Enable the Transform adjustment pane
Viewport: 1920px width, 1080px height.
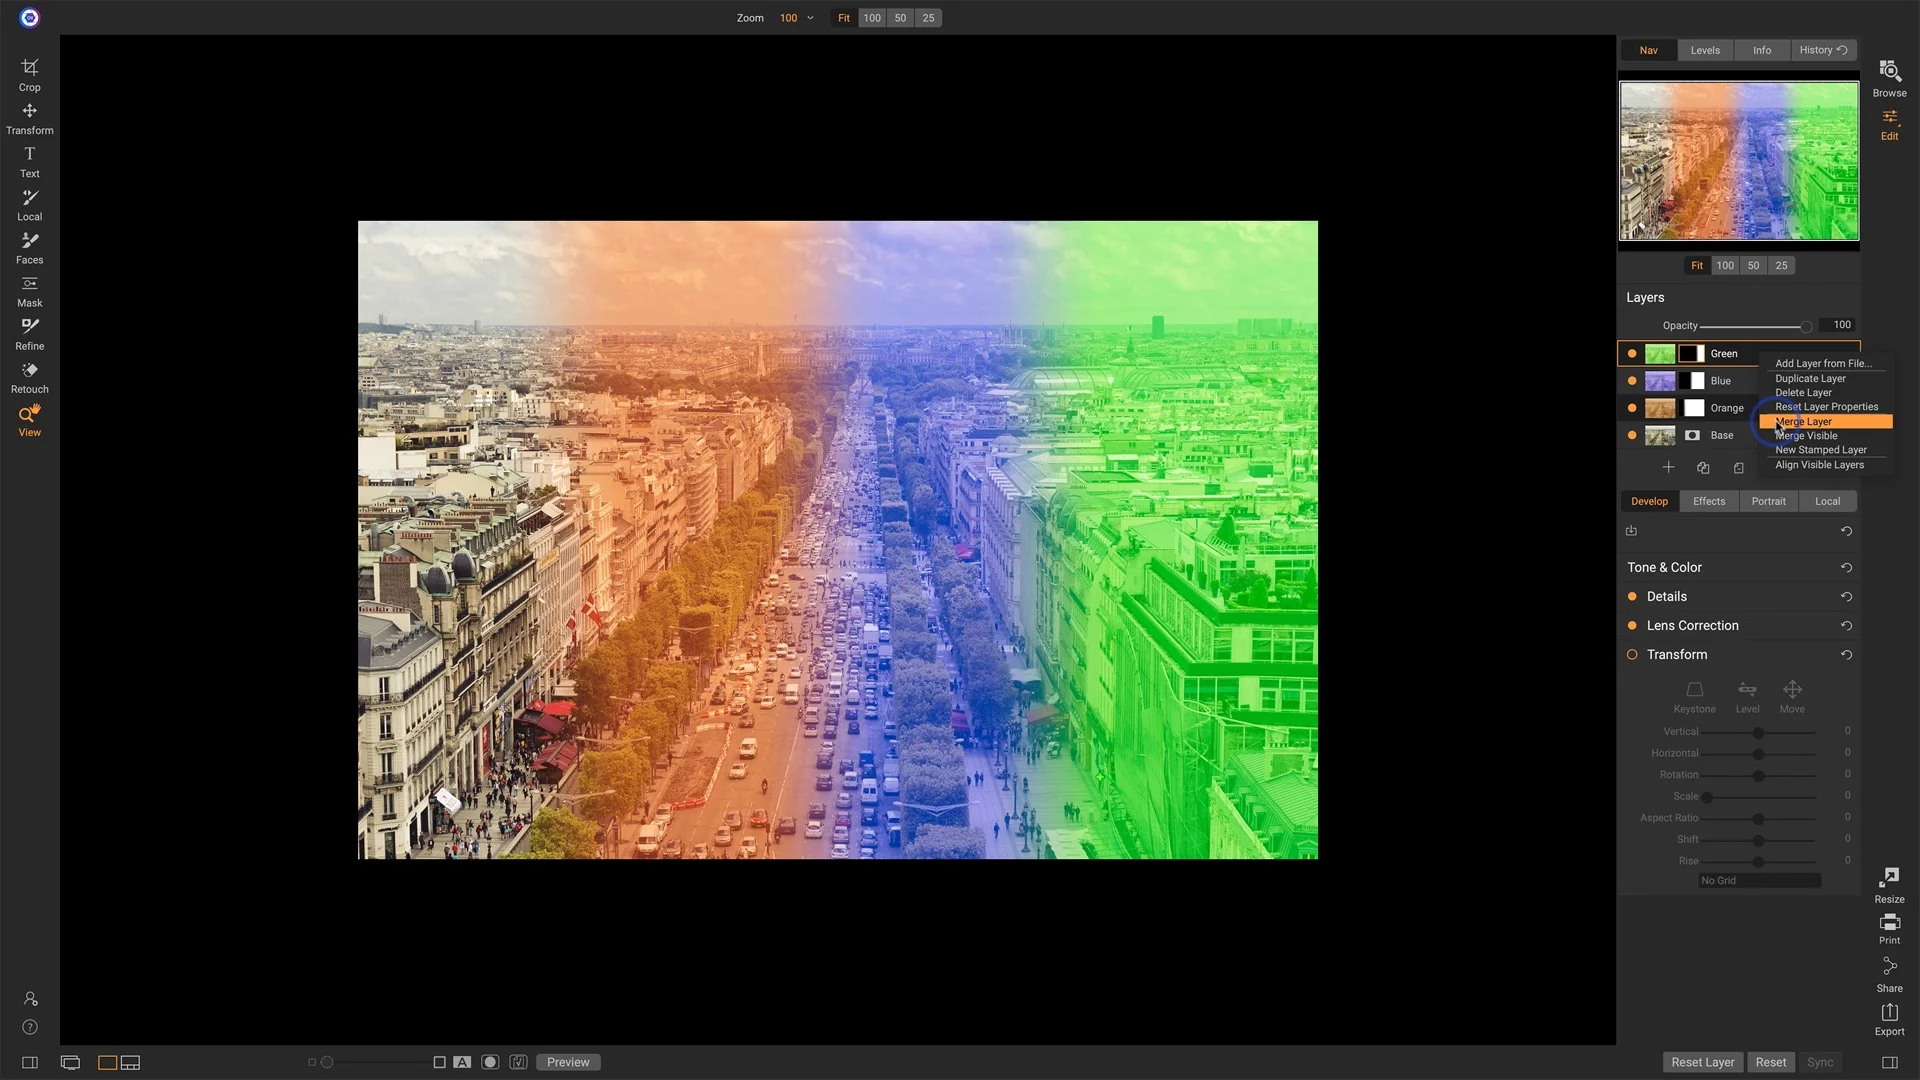tap(1632, 654)
